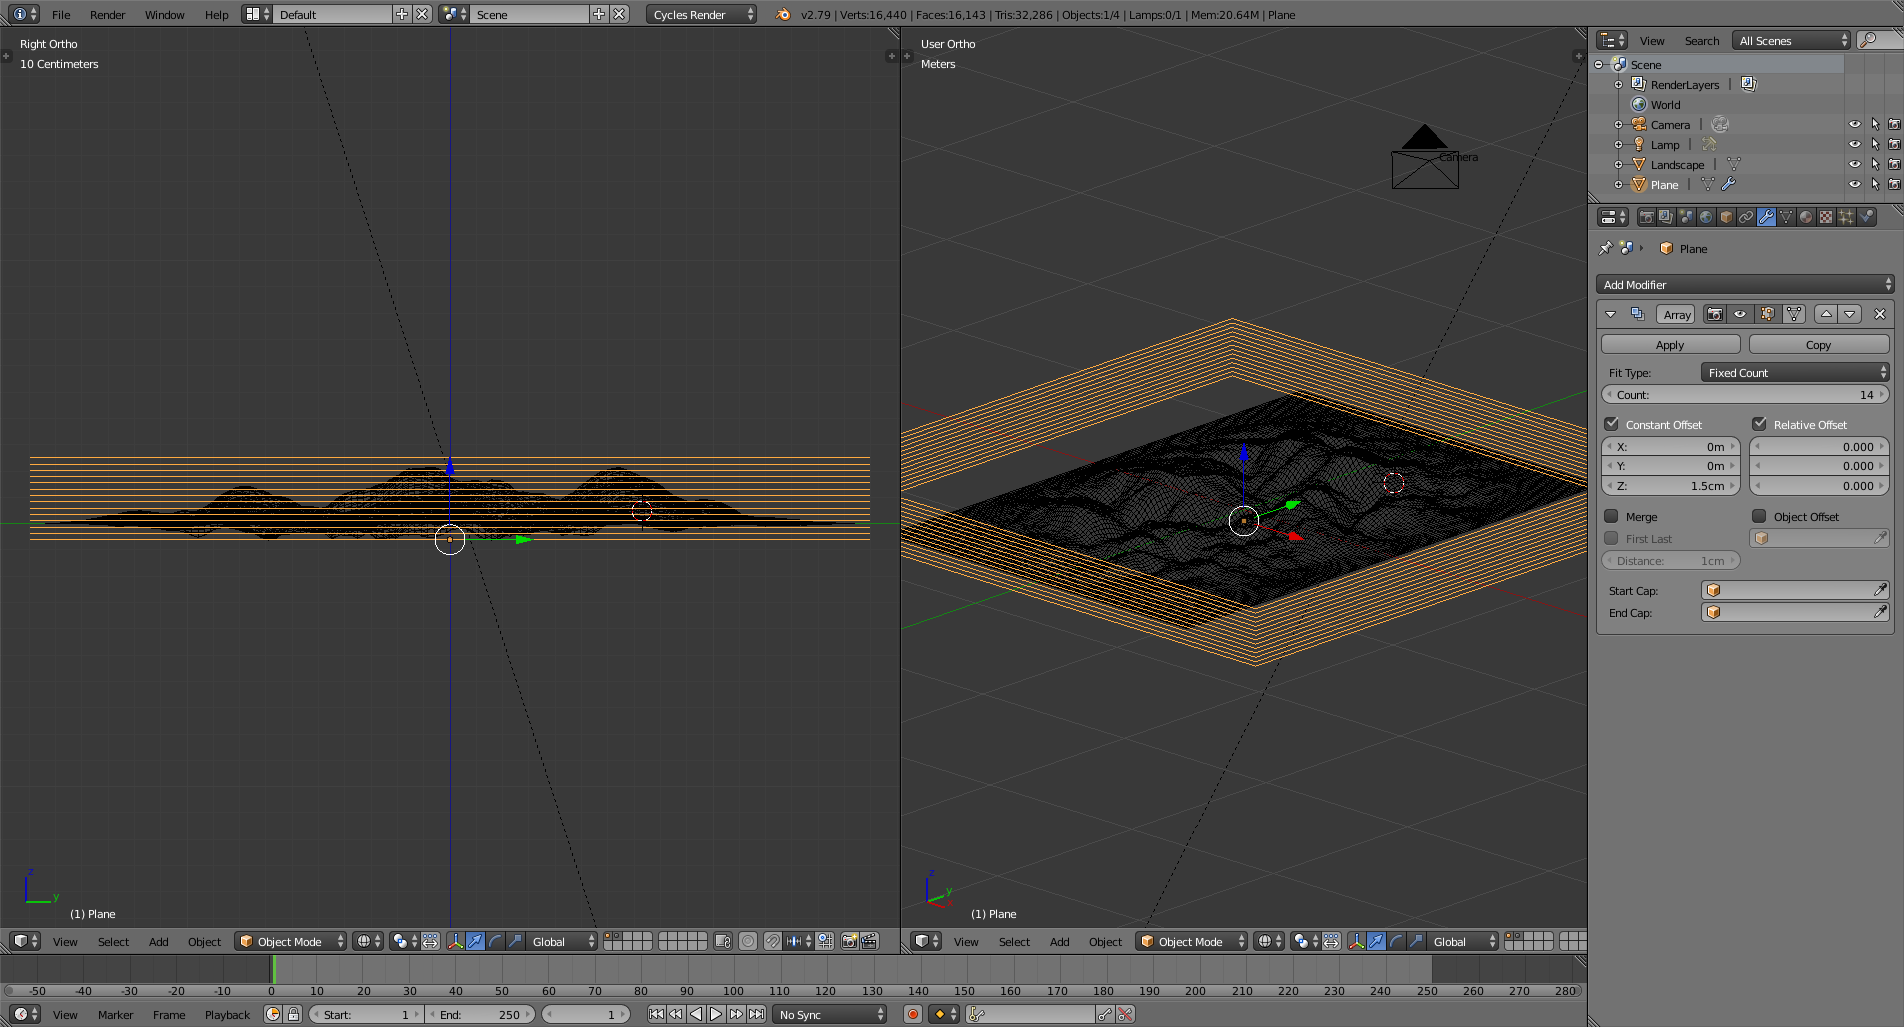
Task: Start auto-keyframe recording in timeline
Action: [x=912, y=1014]
